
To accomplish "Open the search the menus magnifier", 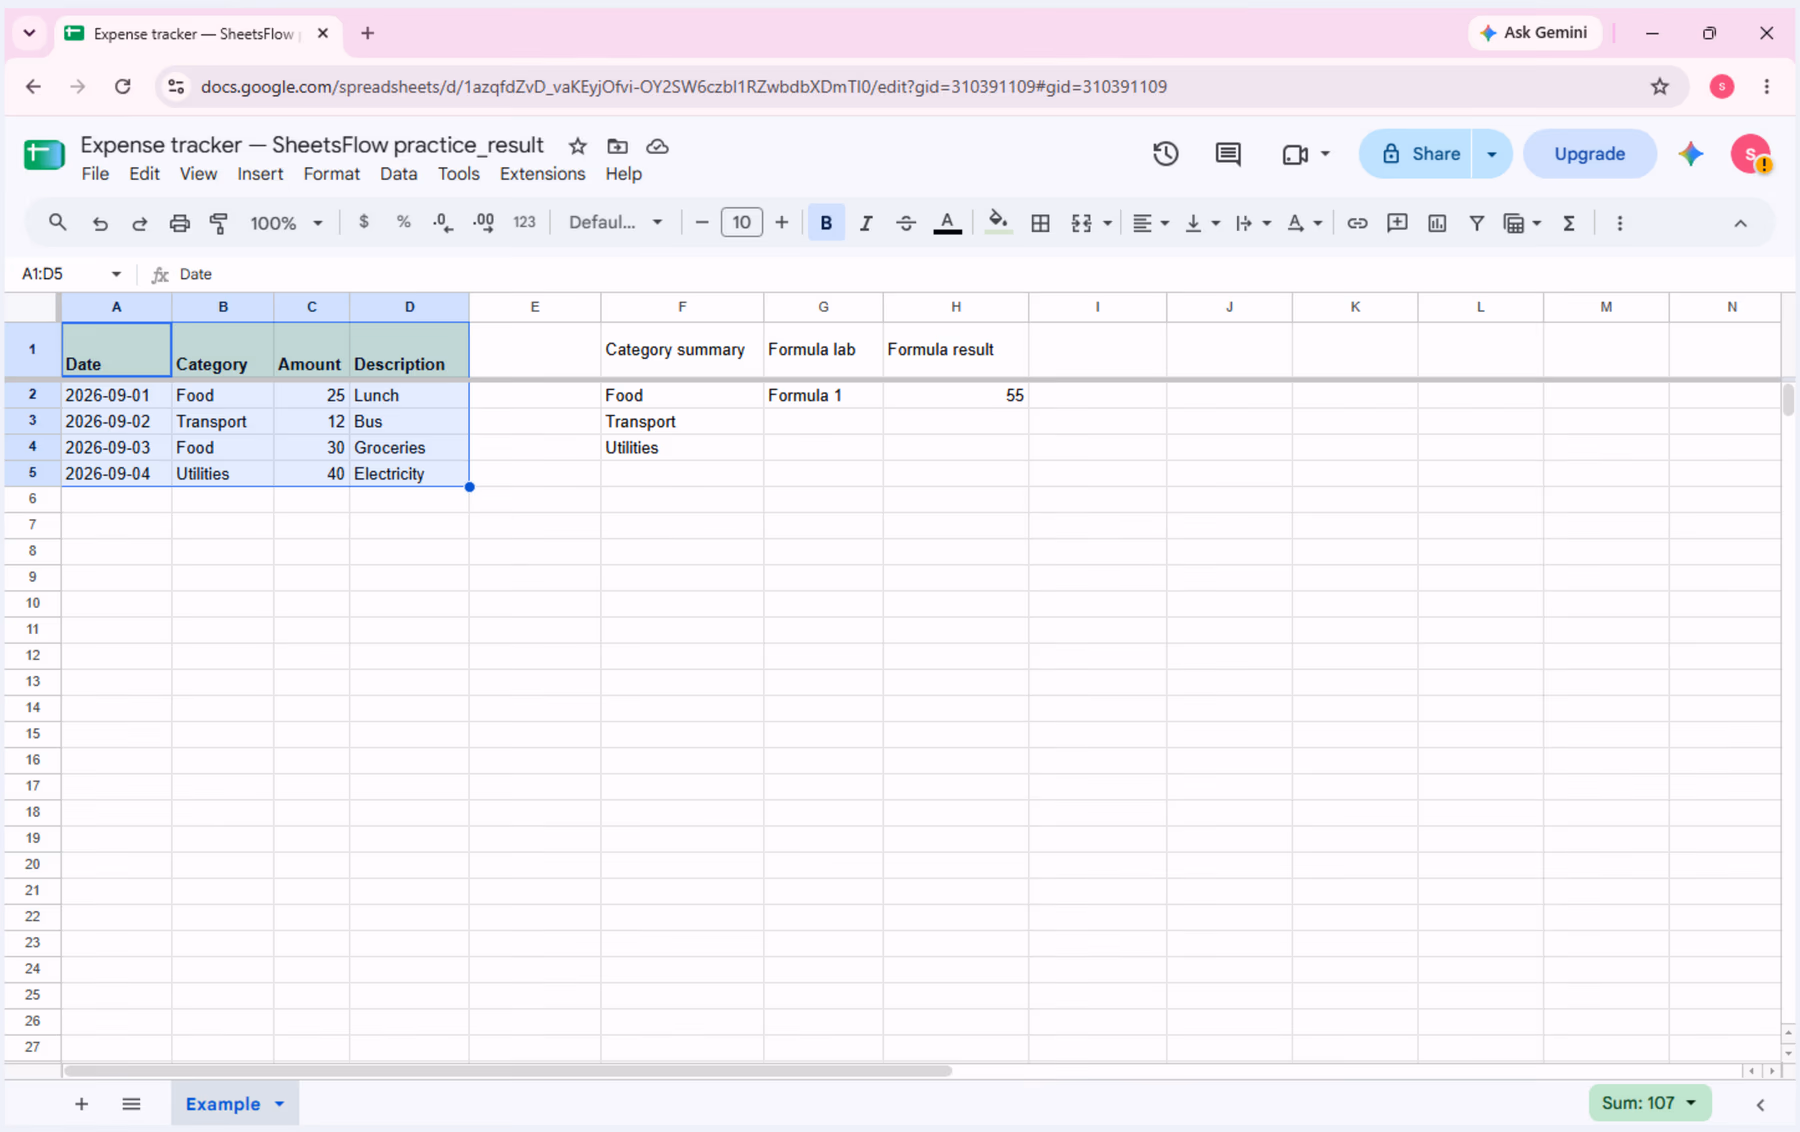I will [x=57, y=222].
